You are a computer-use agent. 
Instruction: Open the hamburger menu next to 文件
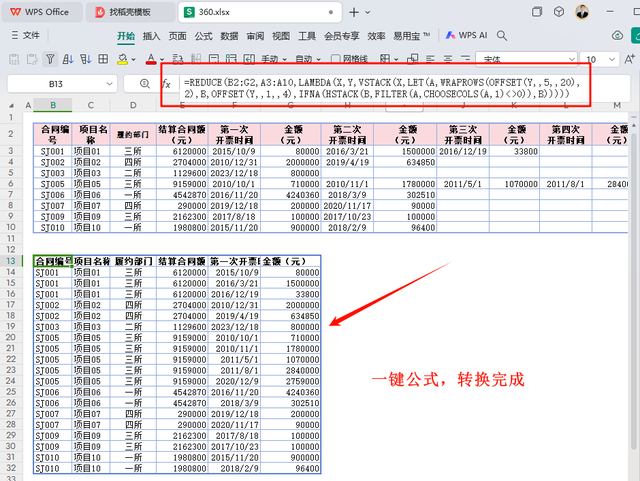click(15, 36)
